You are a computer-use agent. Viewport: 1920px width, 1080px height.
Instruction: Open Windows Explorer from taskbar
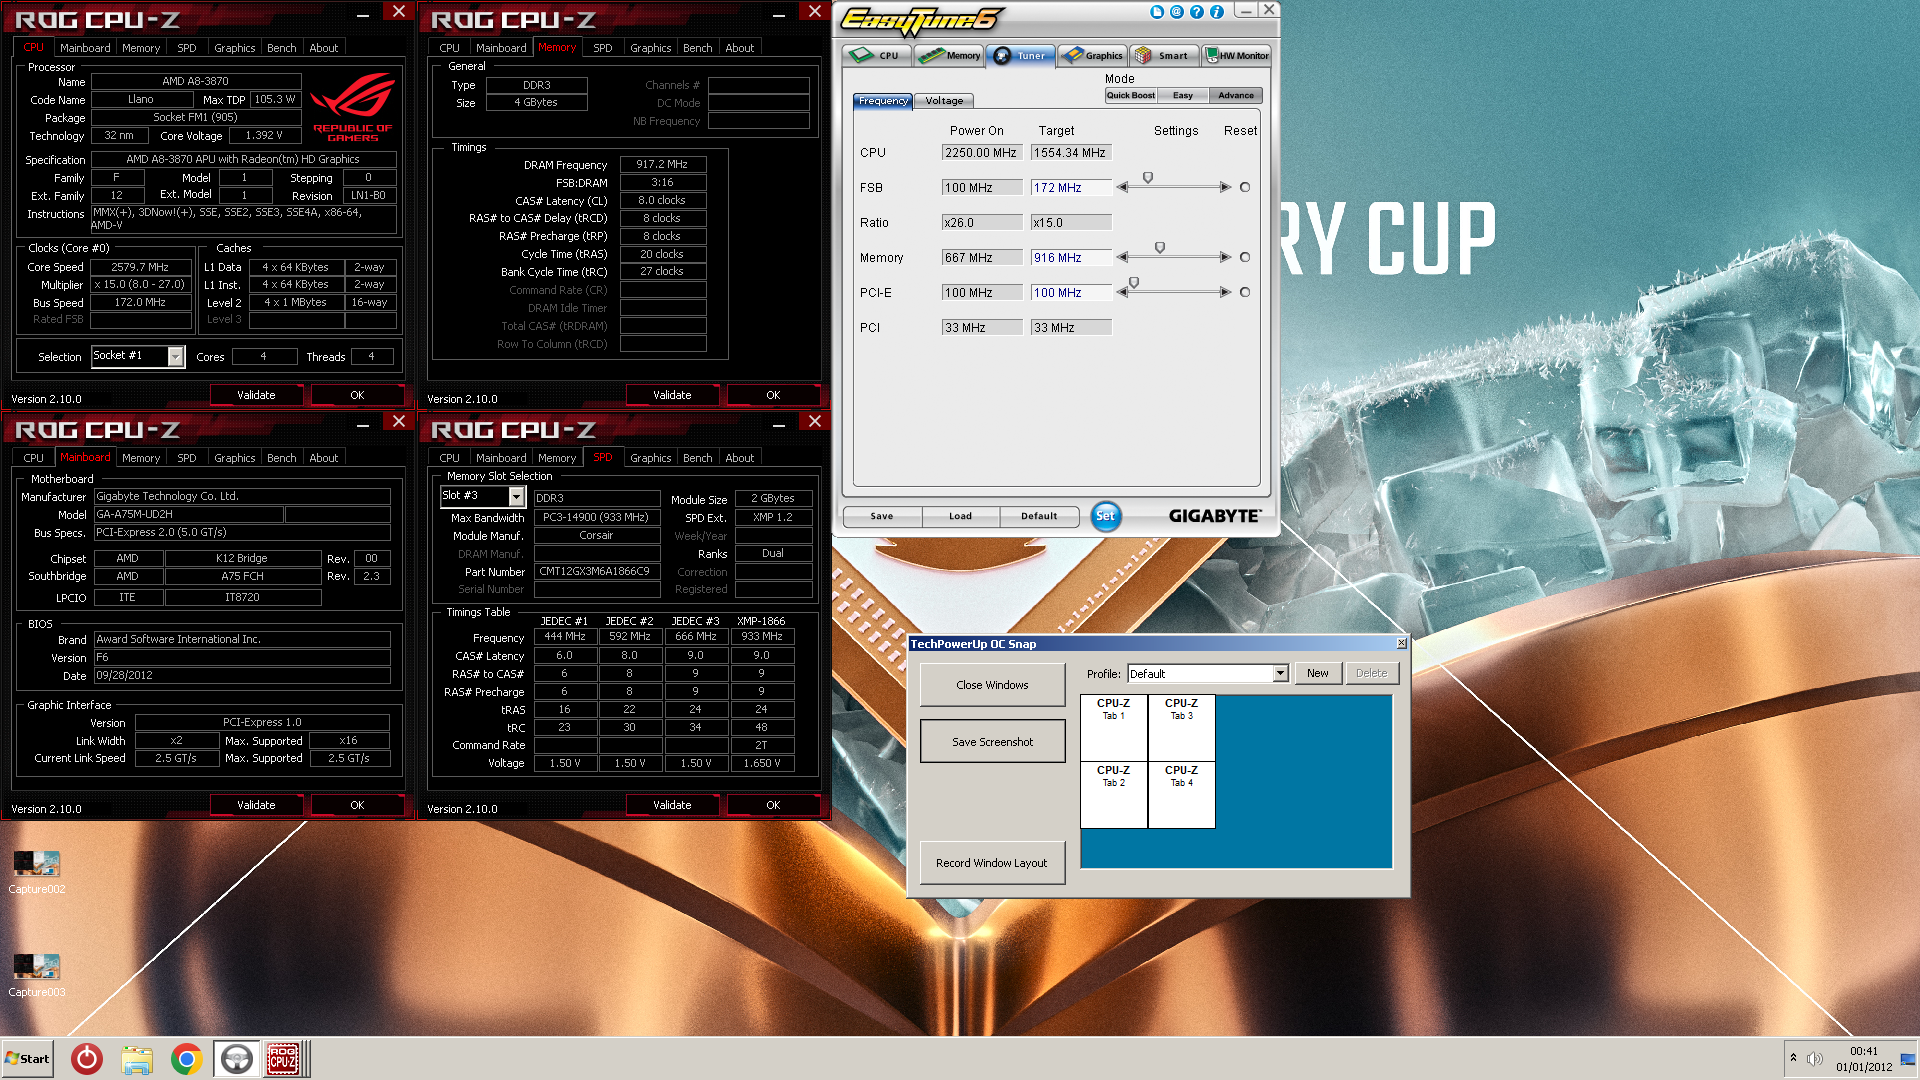[x=137, y=1059]
